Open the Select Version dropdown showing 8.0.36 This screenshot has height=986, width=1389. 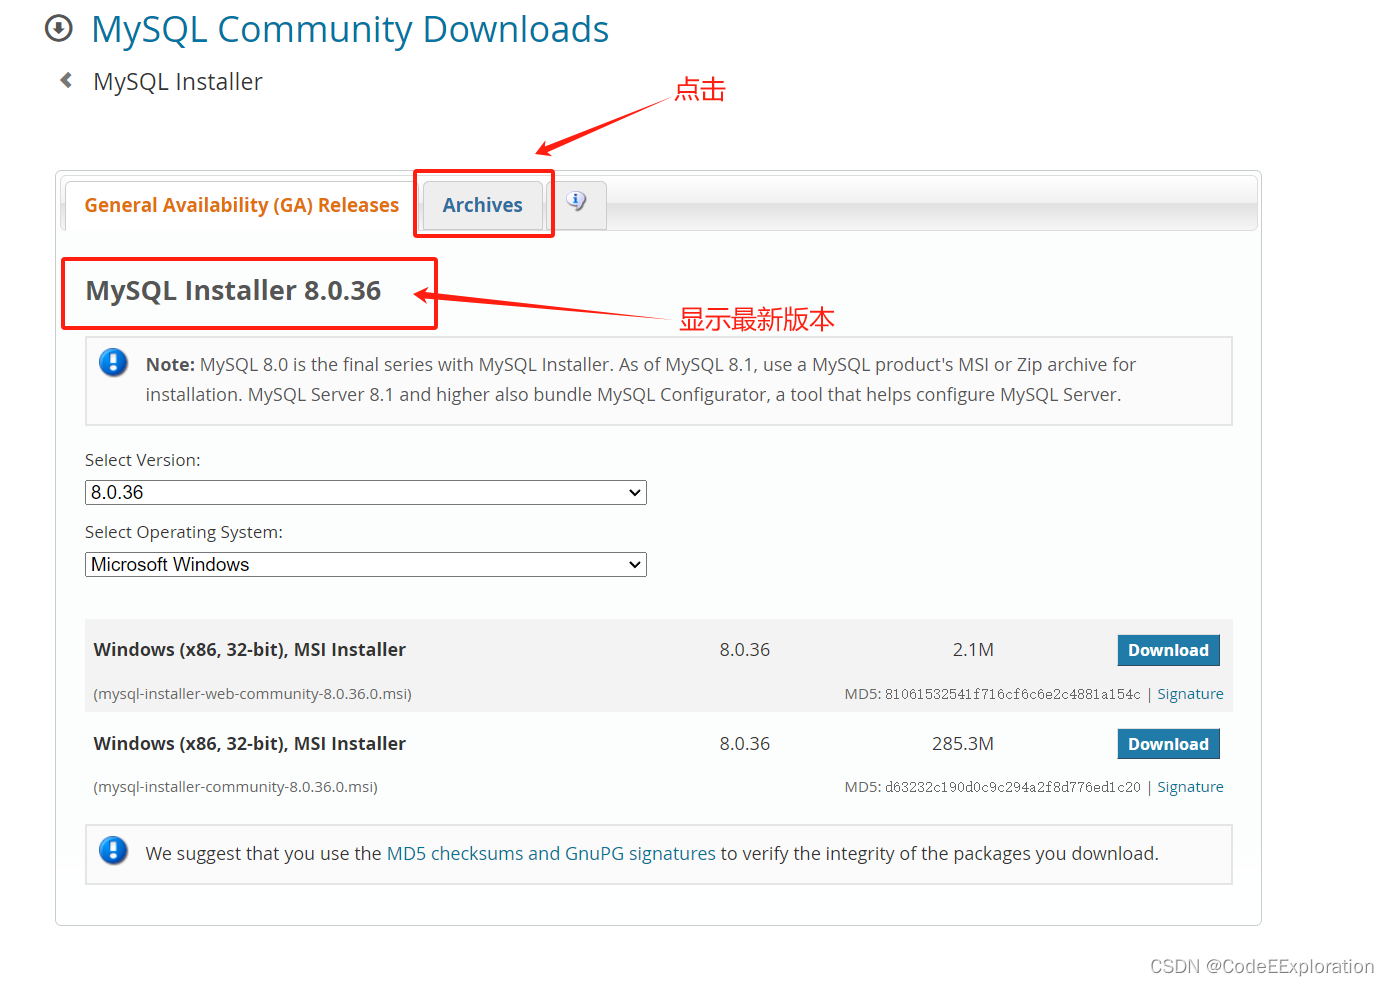[366, 492]
